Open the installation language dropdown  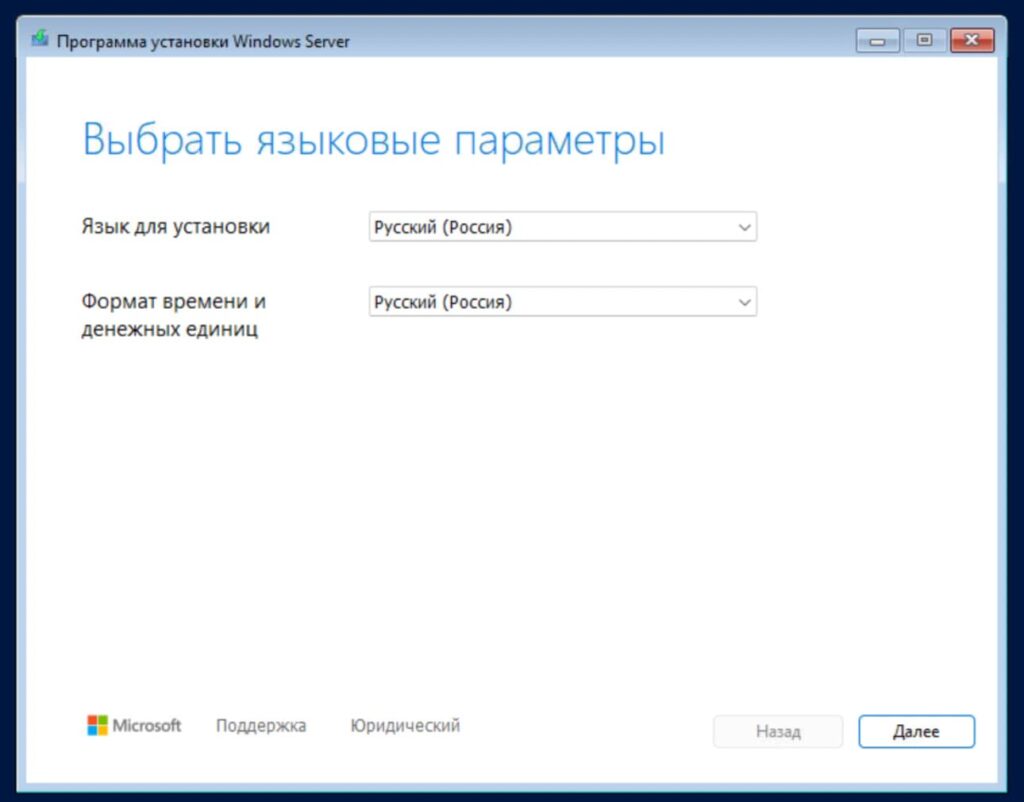[562, 227]
